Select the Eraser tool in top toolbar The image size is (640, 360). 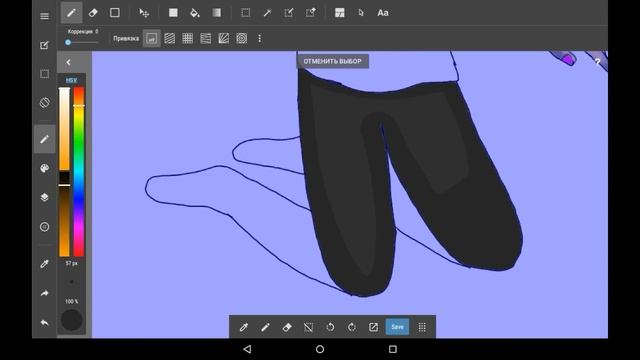(93, 13)
